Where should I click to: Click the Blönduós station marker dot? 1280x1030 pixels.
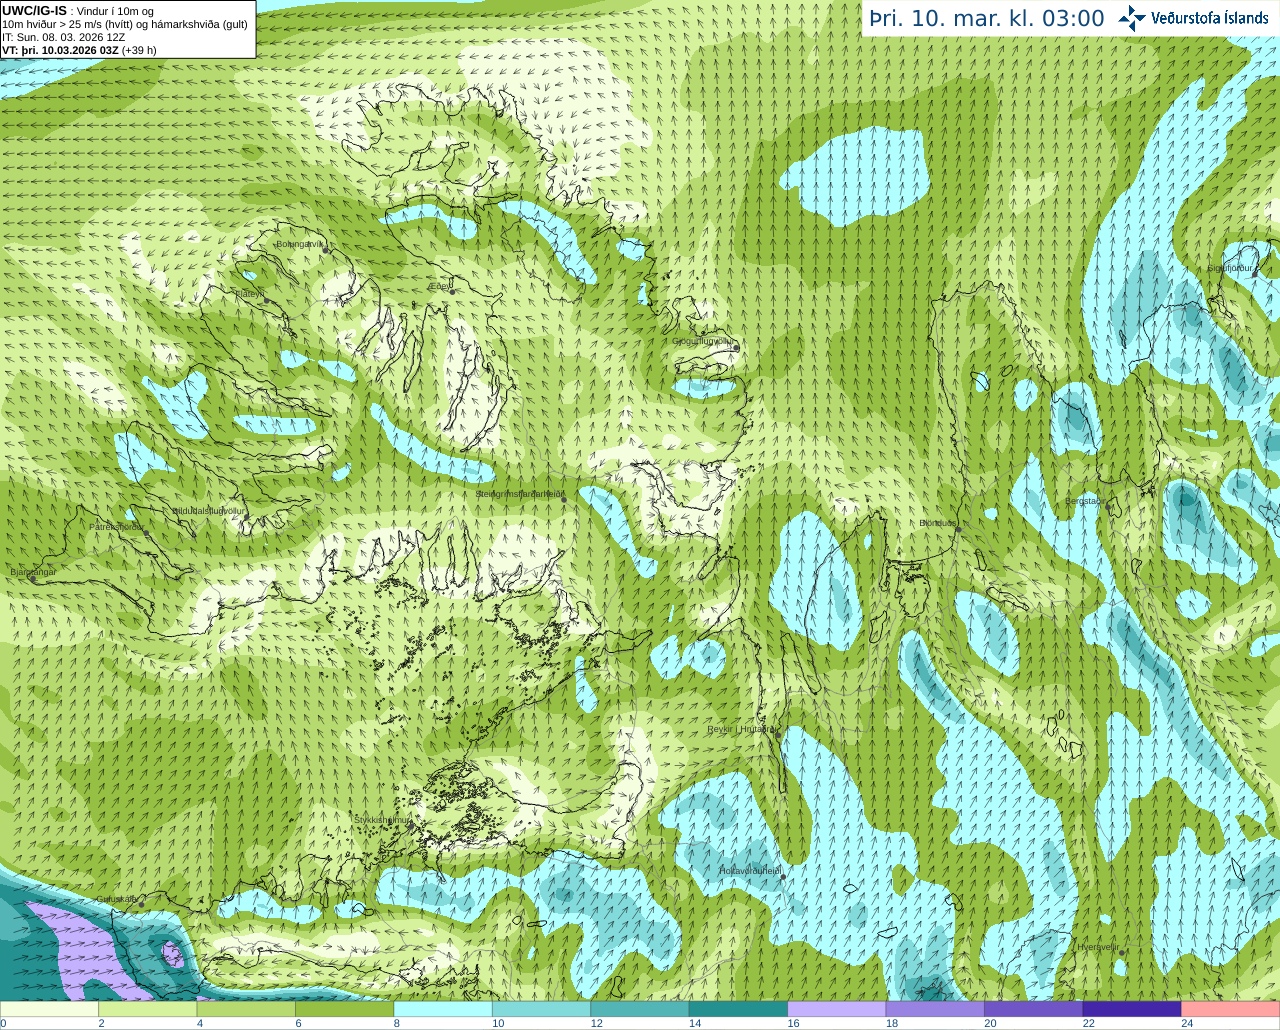click(x=958, y=530)
